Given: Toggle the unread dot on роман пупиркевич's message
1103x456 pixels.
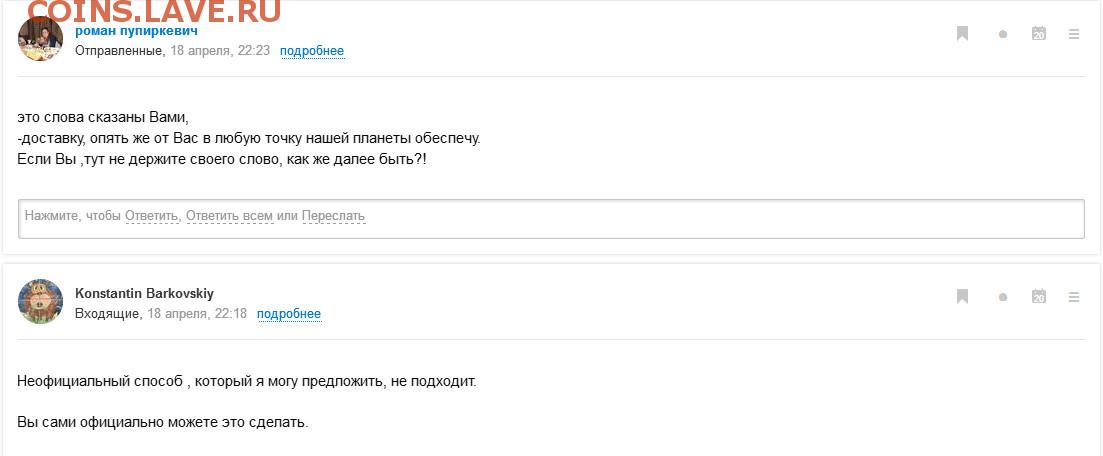Looking at the screenshot, I should 1002,34.
